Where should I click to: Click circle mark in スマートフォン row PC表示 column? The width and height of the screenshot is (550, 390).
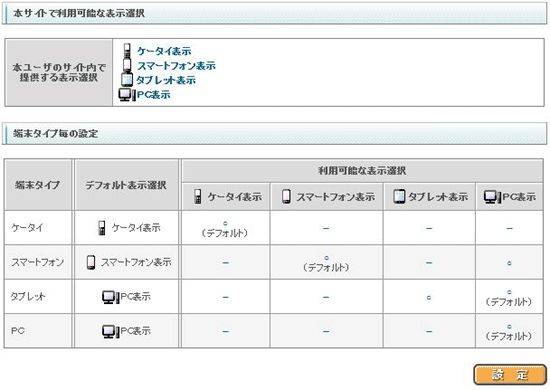coord(509,263)
